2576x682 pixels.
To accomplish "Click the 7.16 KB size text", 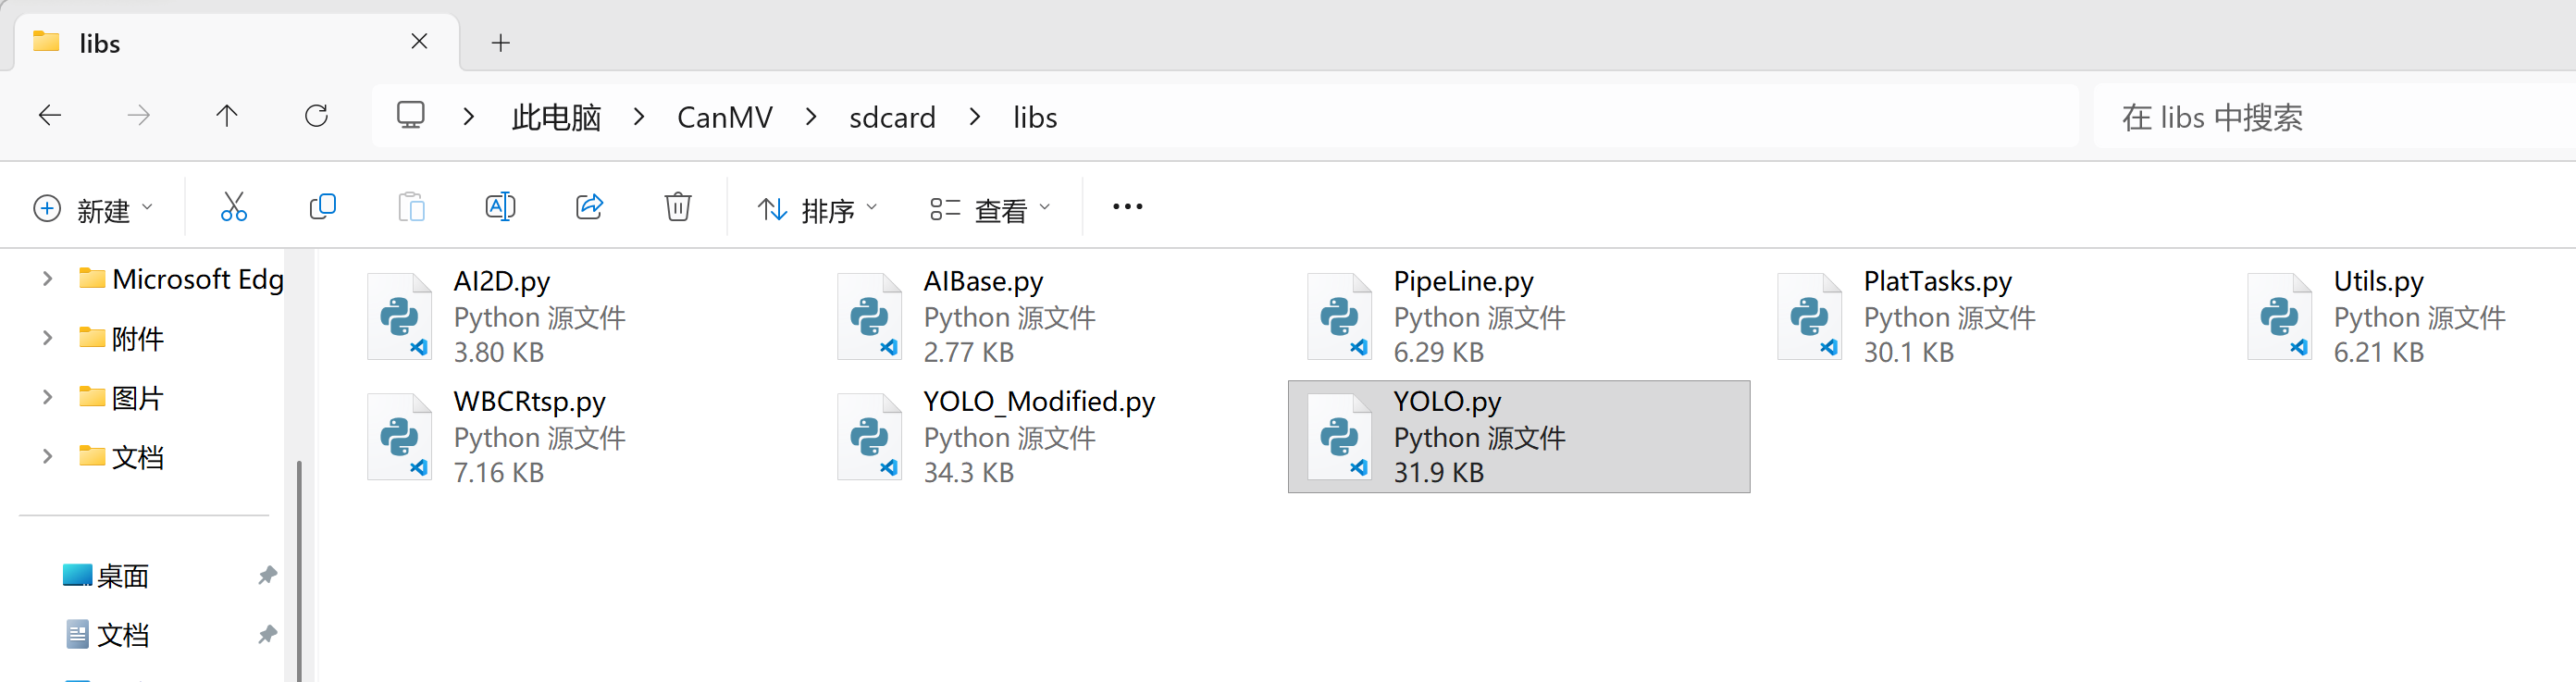I will (498, 472).
